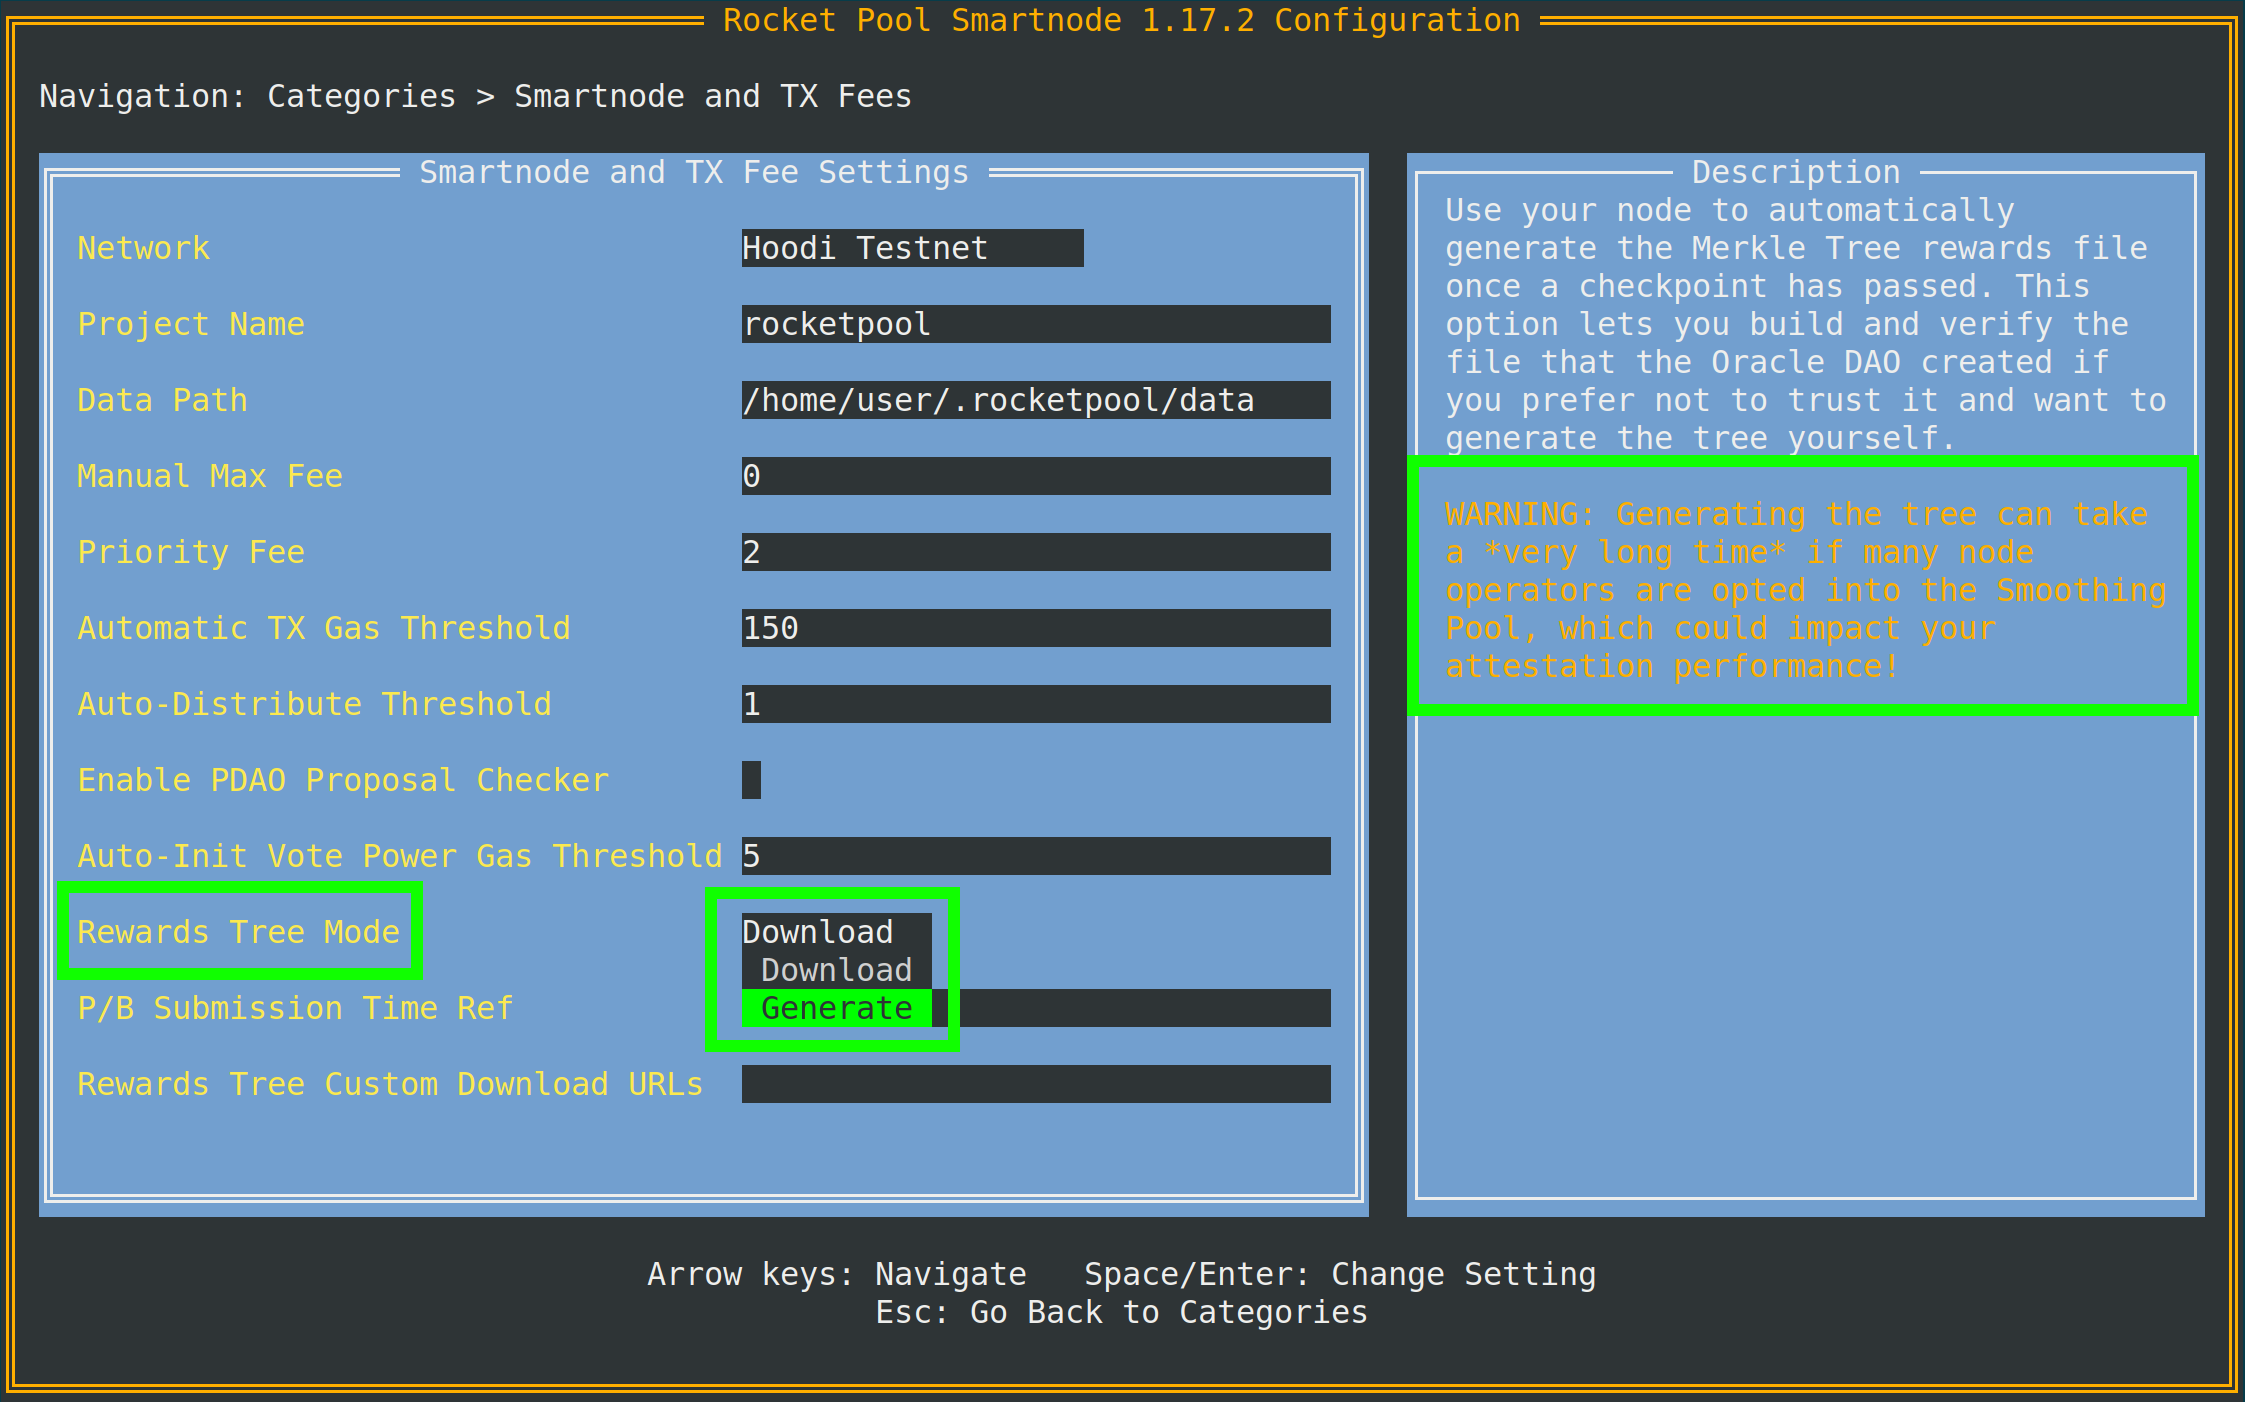Select the Priority Fee value field
Screen dimensions: 2245x1402
click(1035, 552)
